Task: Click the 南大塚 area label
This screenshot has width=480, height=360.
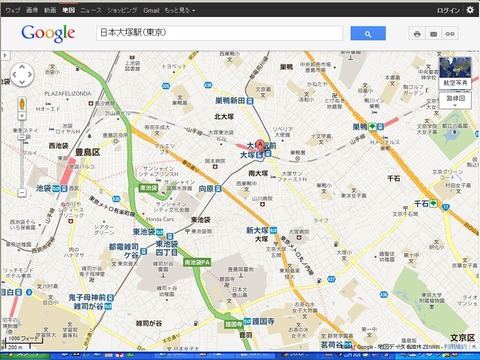Action: pos(258,173)
